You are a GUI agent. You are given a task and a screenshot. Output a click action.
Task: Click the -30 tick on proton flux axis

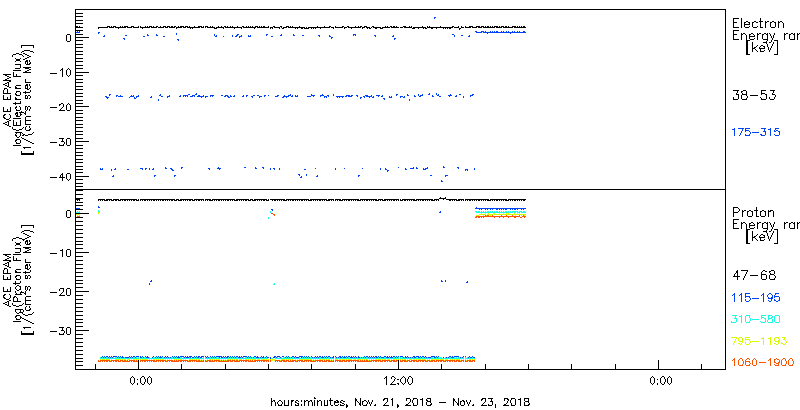point(62,330)
